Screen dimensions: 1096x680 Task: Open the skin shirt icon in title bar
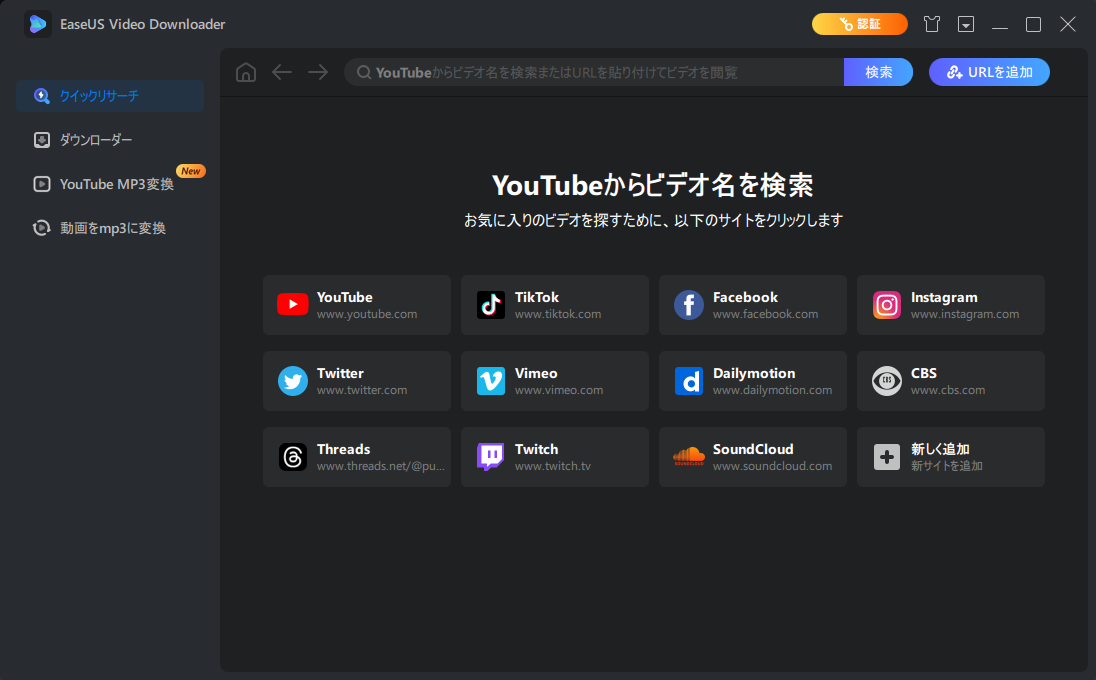(932, 24)
